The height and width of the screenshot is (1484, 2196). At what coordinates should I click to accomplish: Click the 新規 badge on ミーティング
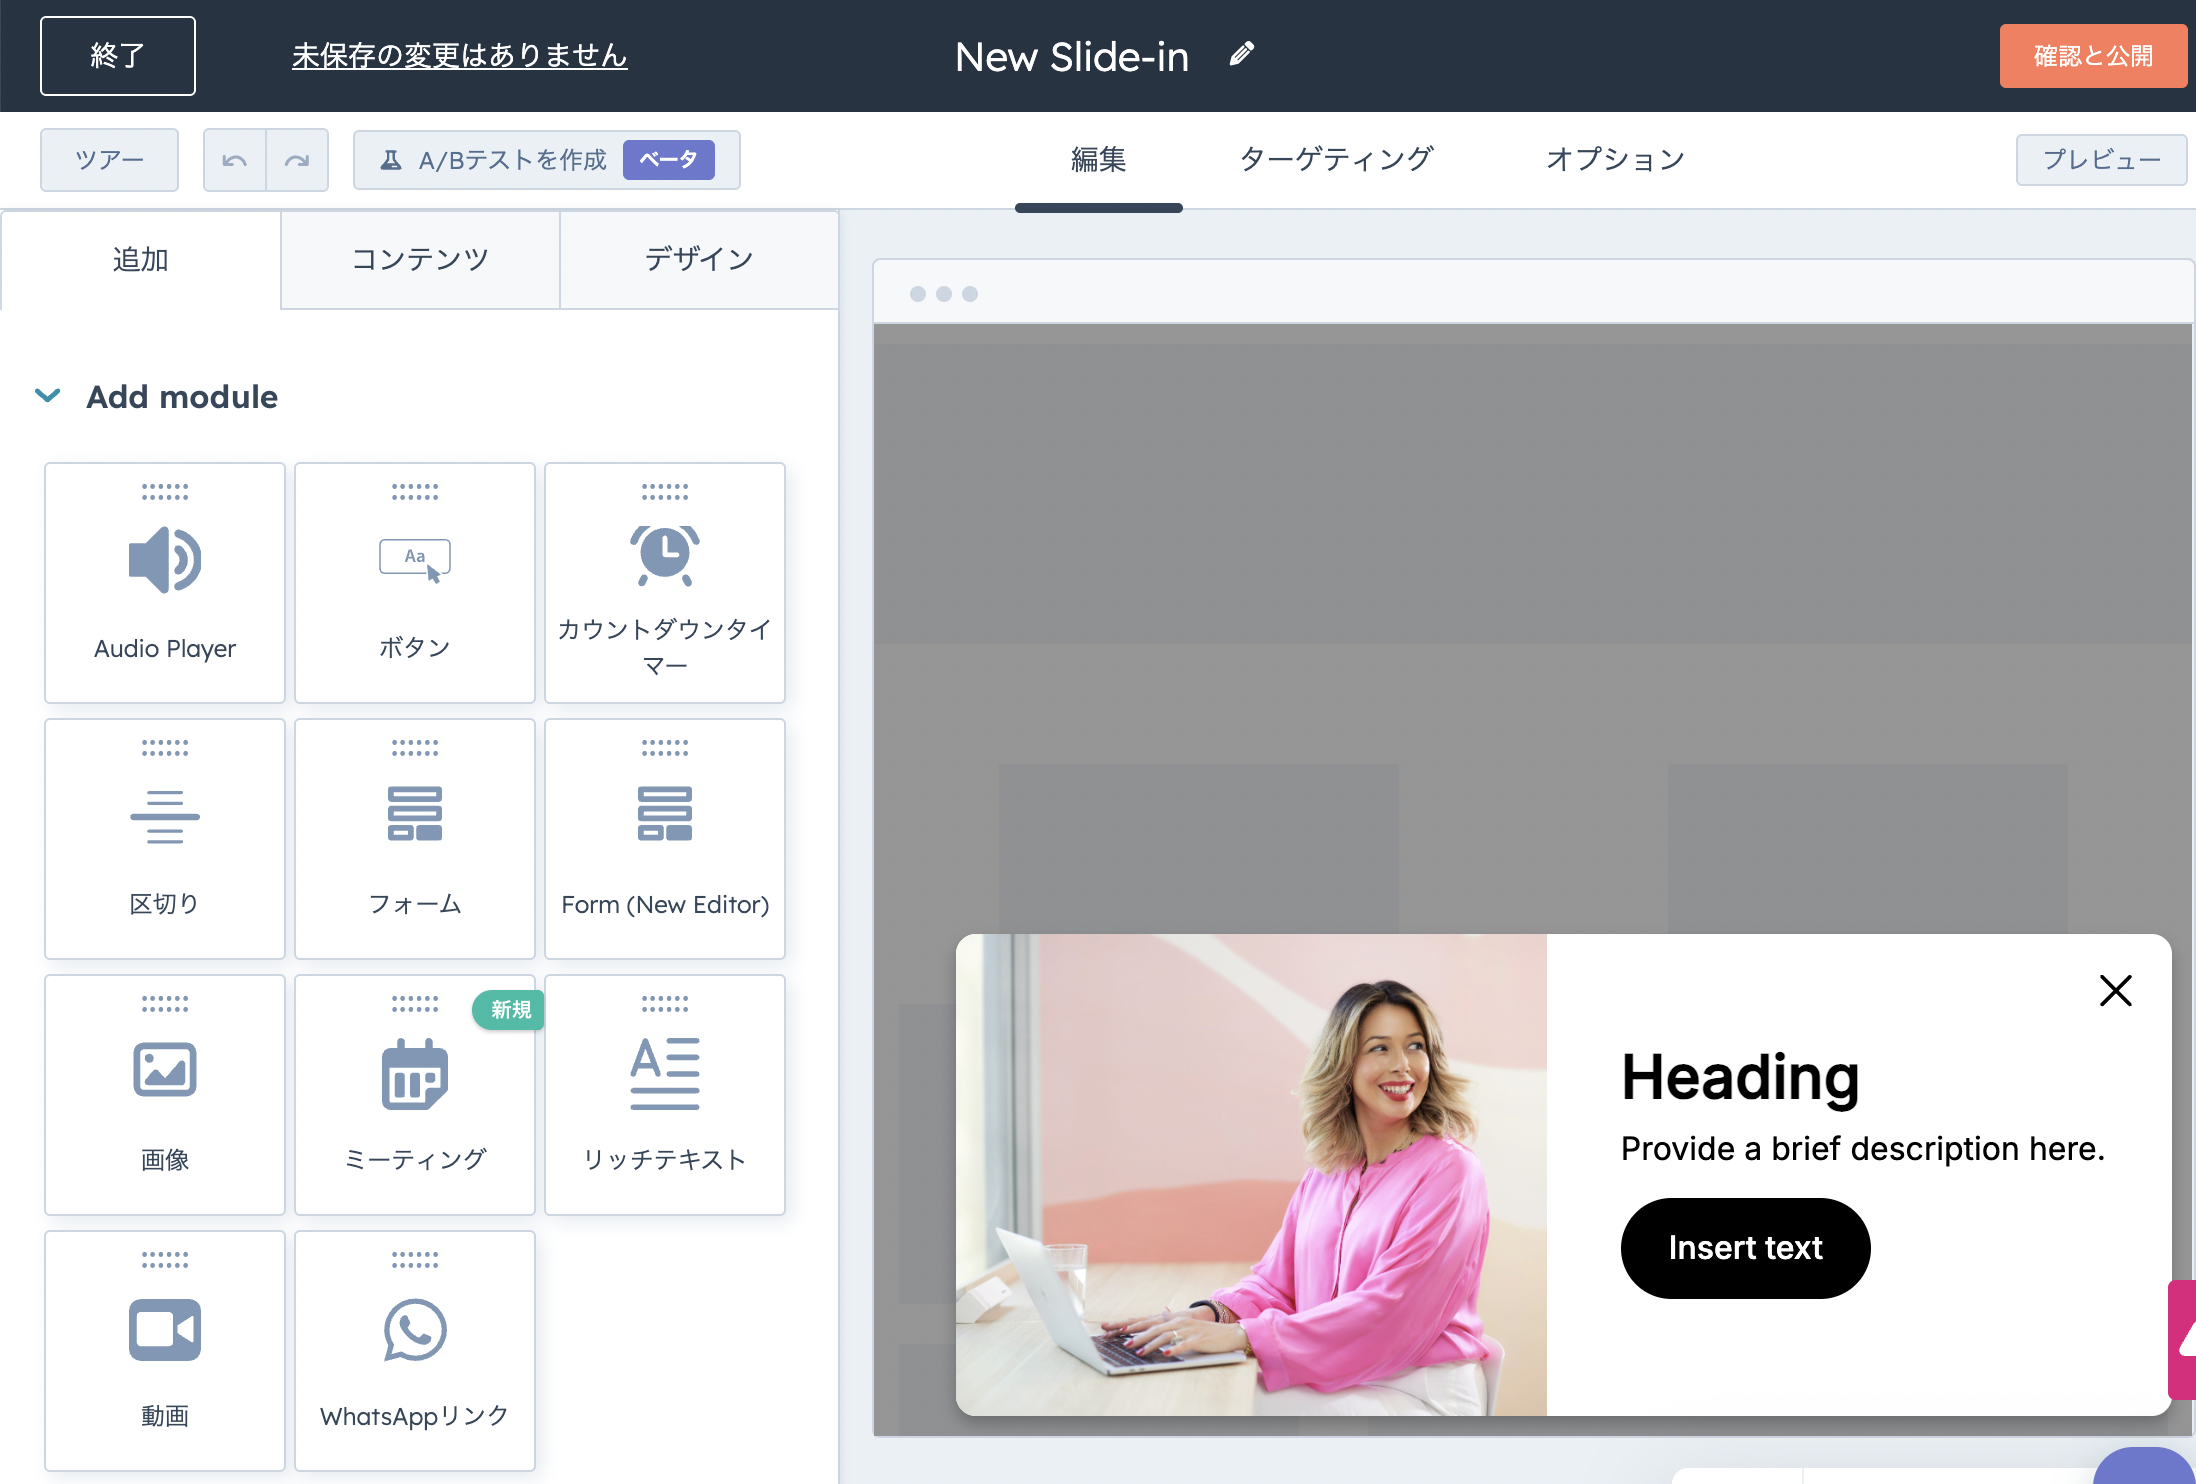point(510,1010)
